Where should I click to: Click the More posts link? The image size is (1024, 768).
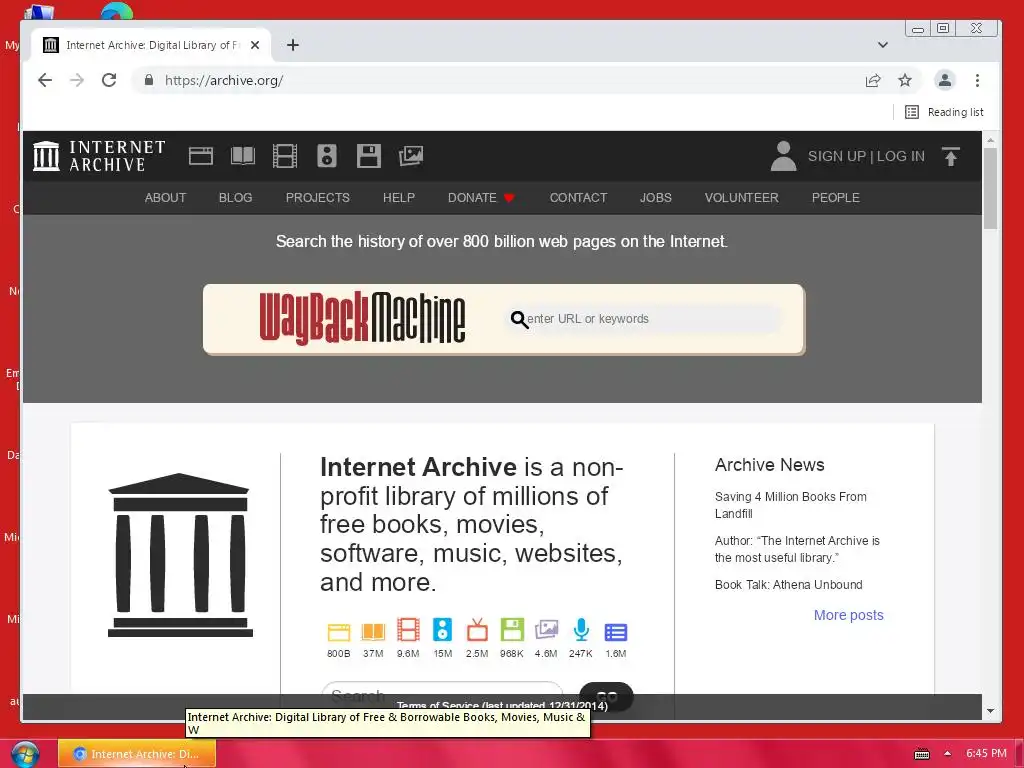(848, 615)
